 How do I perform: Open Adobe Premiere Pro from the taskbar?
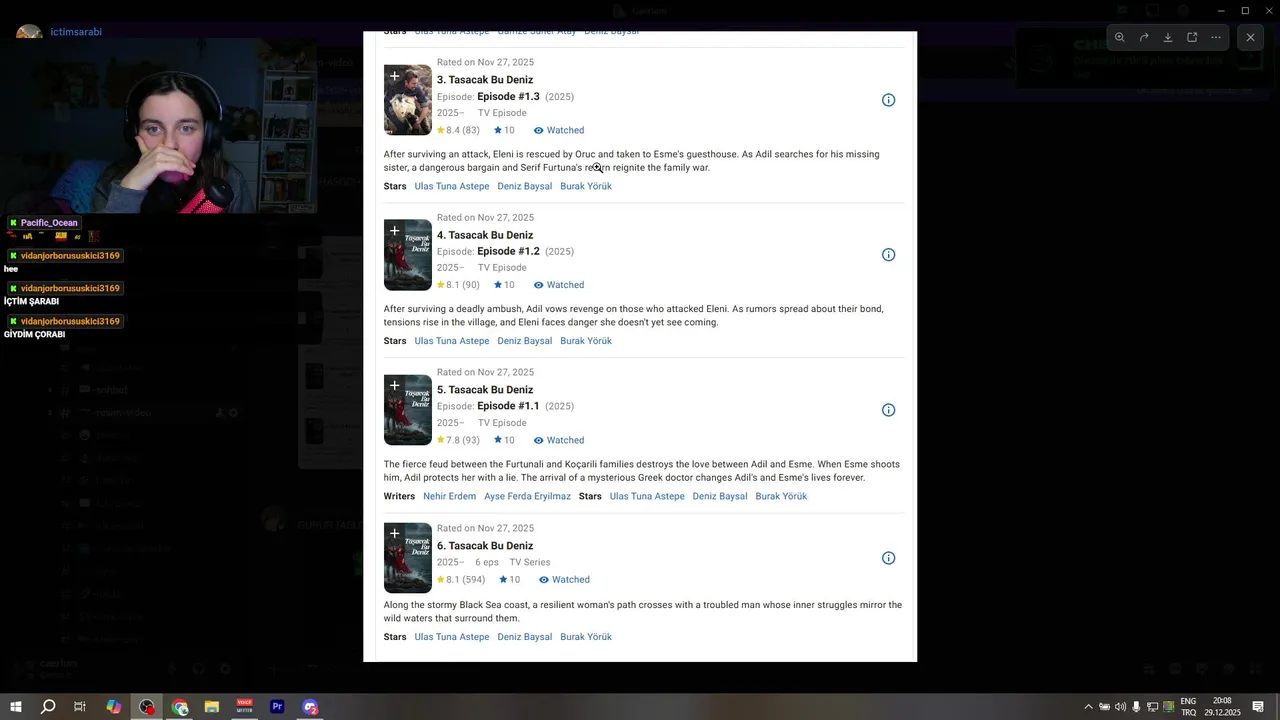[x=277, y=707]
